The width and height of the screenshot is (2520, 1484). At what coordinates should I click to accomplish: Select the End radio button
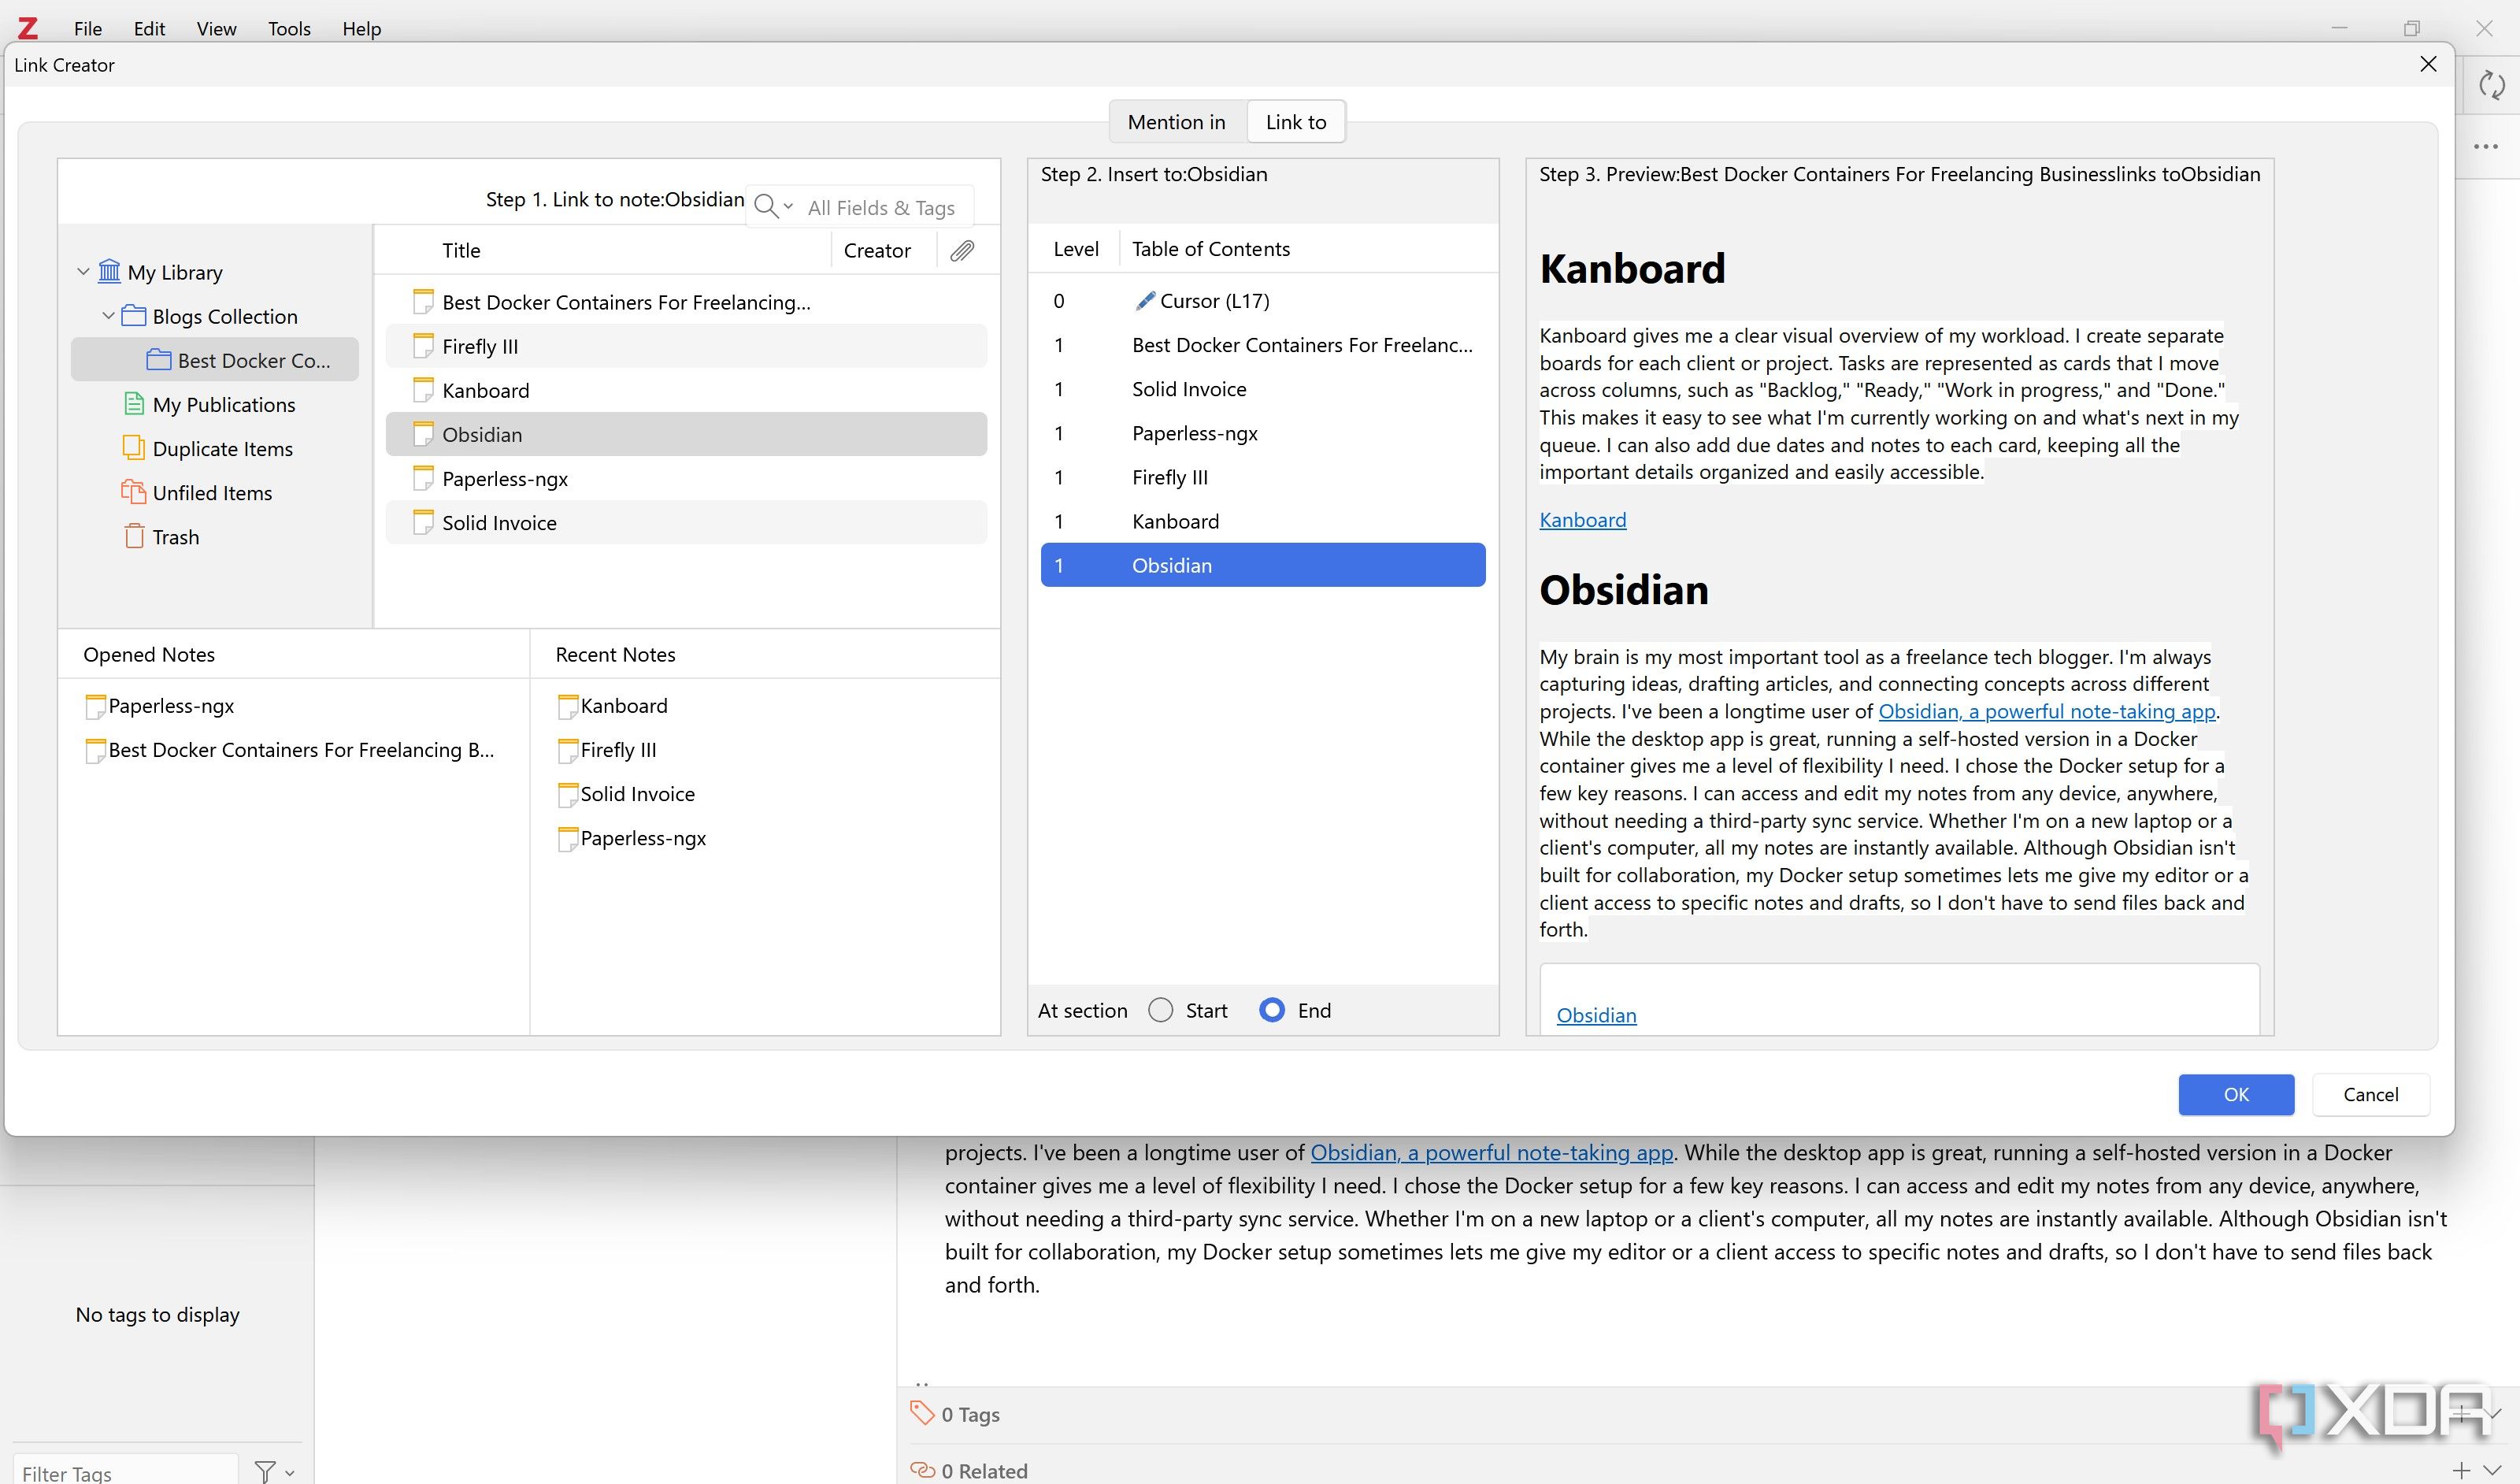pyautogui.click(x=1272, y=1010)
